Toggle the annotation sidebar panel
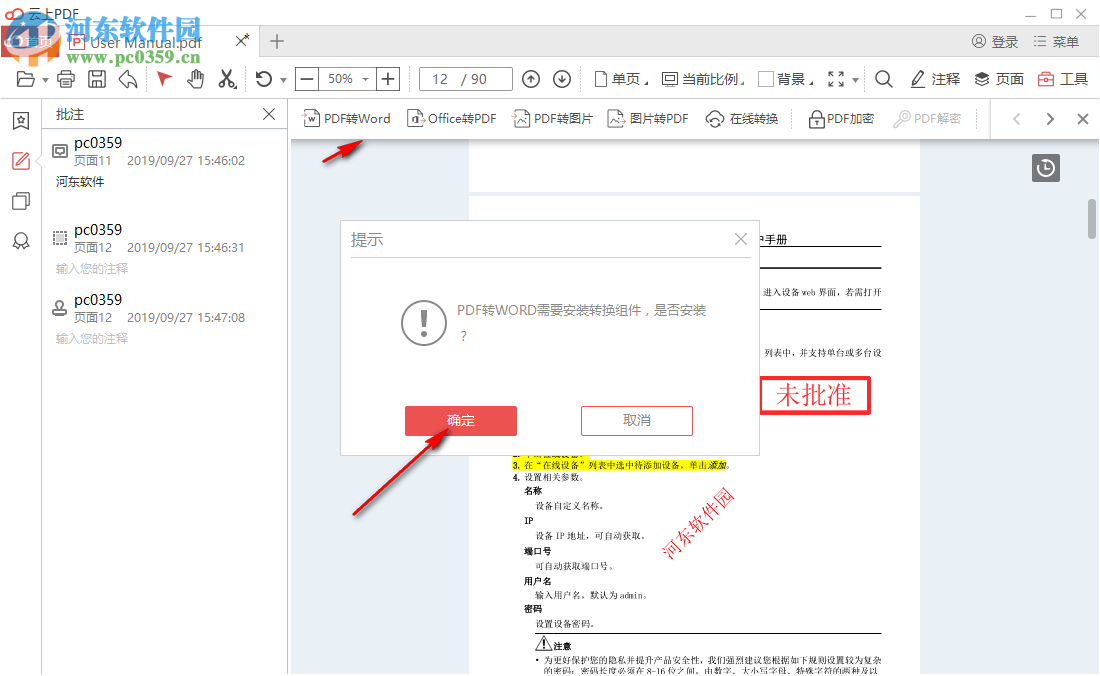The height and width of the screenshot is (676, 1100). coord(20,160)
